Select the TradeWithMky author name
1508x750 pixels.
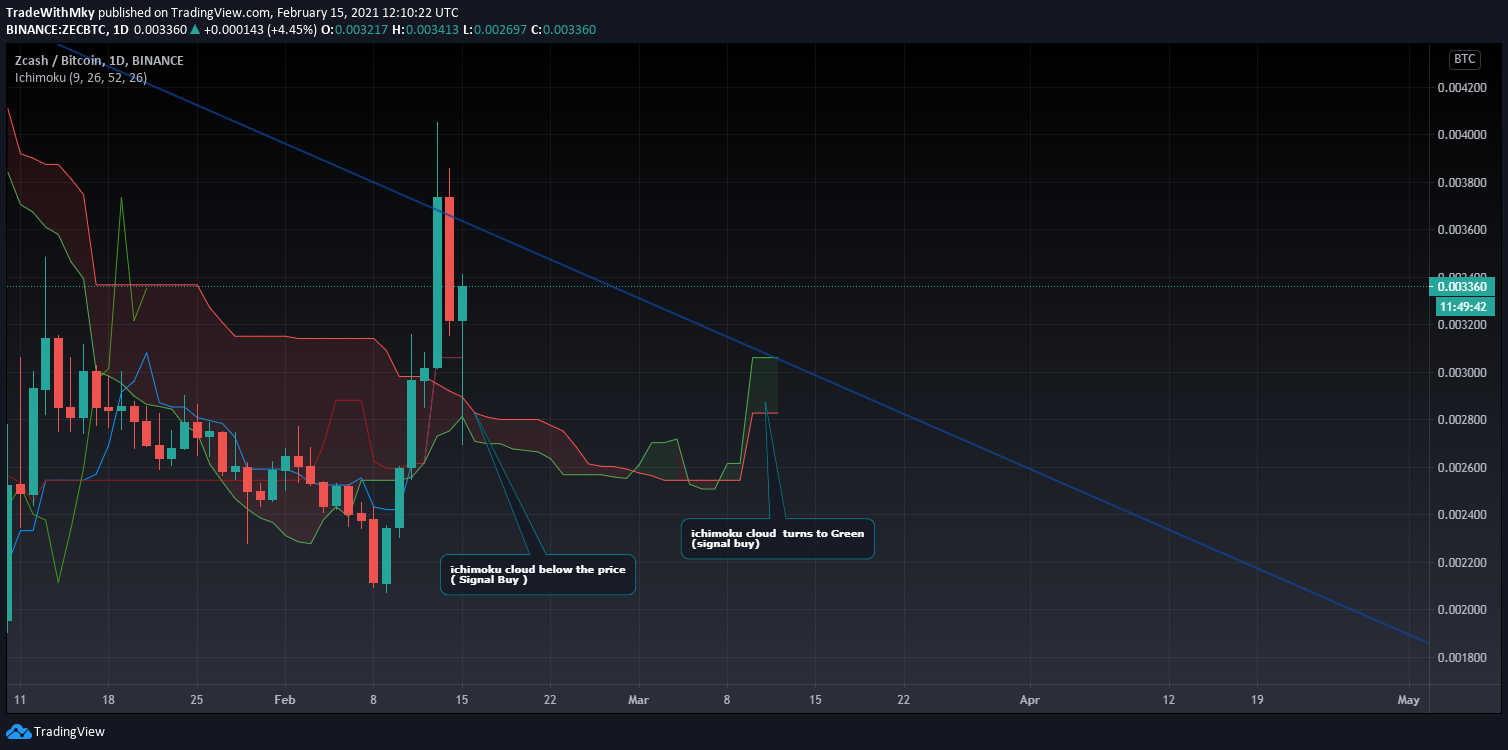(x=50, y=13)
